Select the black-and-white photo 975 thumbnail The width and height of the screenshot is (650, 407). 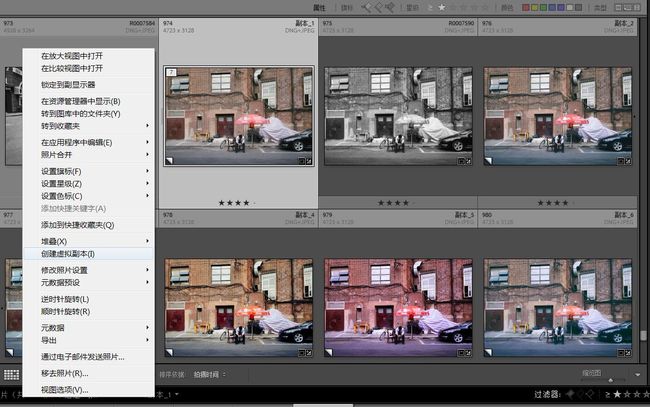[398, 116]
